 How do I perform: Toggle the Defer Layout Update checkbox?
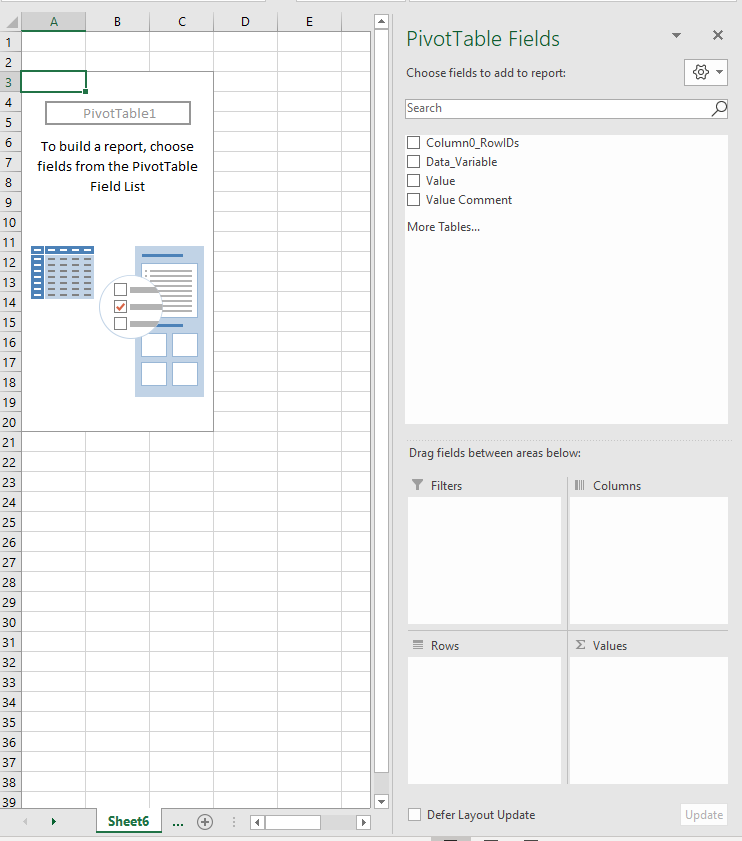click(415, 815)
